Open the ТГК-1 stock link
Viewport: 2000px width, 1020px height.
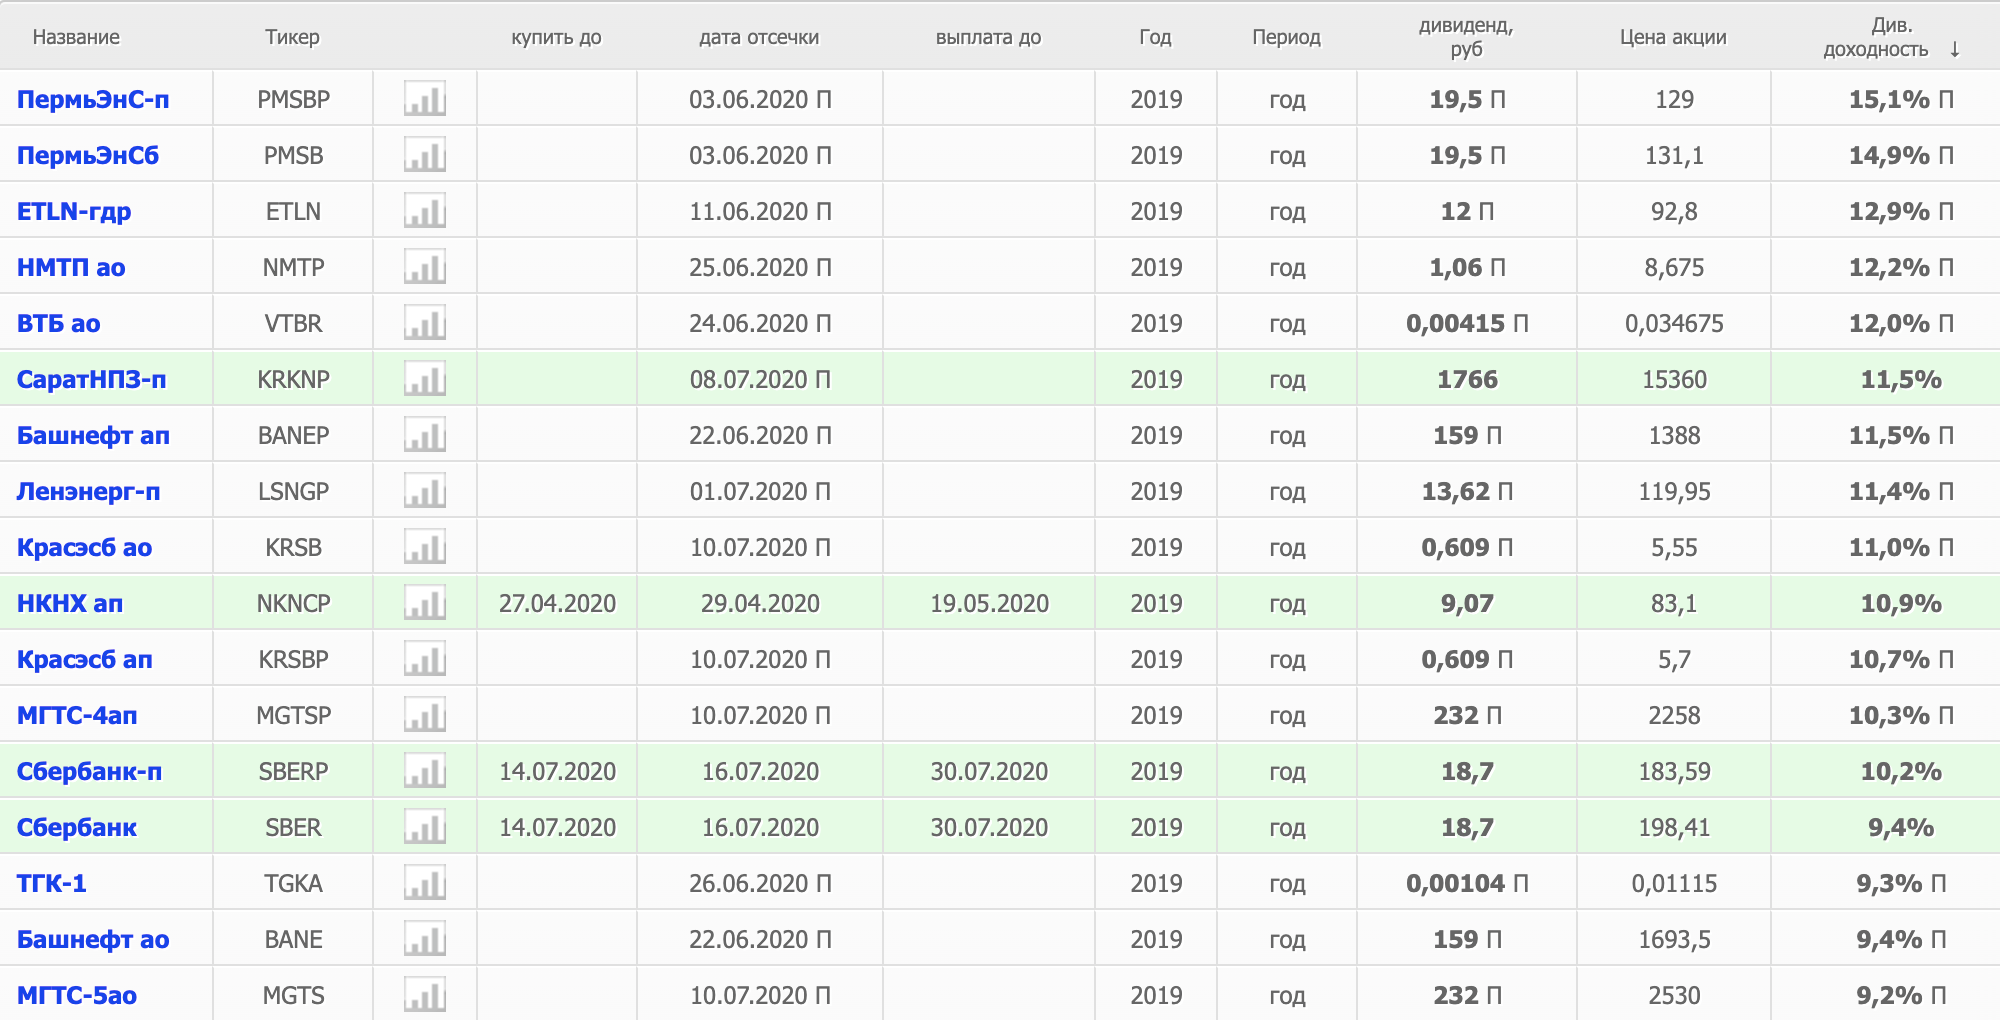pyautogui.click(x=52, y=883)
